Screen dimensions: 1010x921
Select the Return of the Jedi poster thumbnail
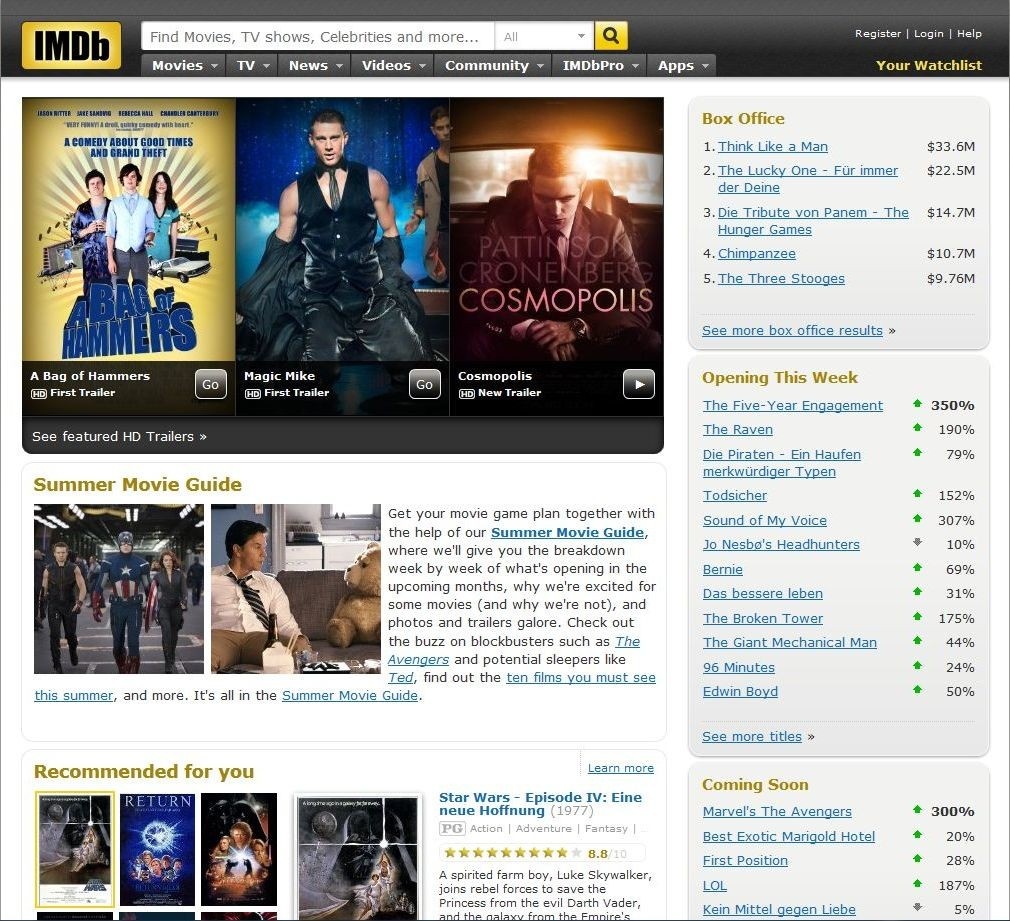coord(157,849)
